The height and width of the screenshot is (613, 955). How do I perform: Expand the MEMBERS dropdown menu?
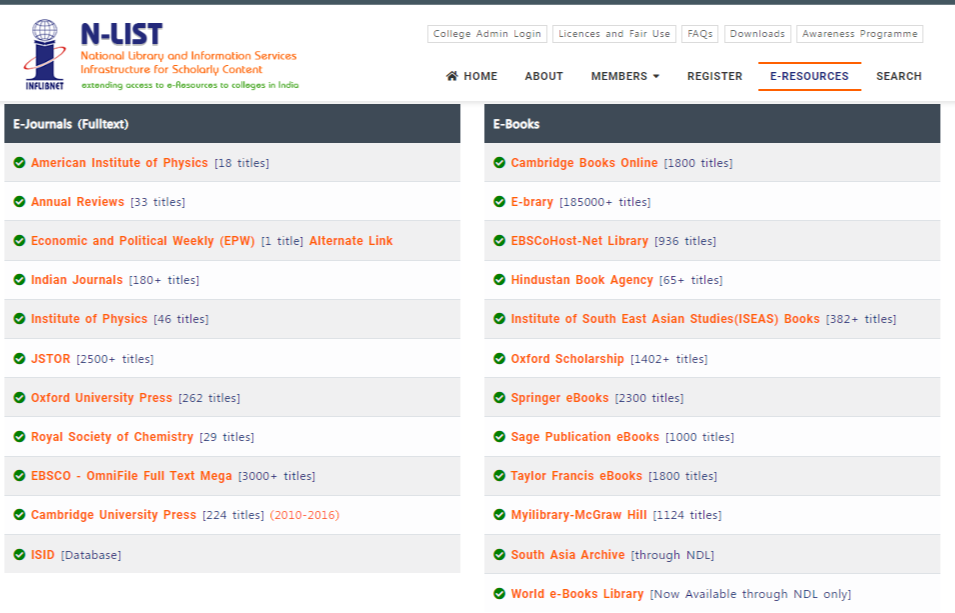click(x=625, y=76)
